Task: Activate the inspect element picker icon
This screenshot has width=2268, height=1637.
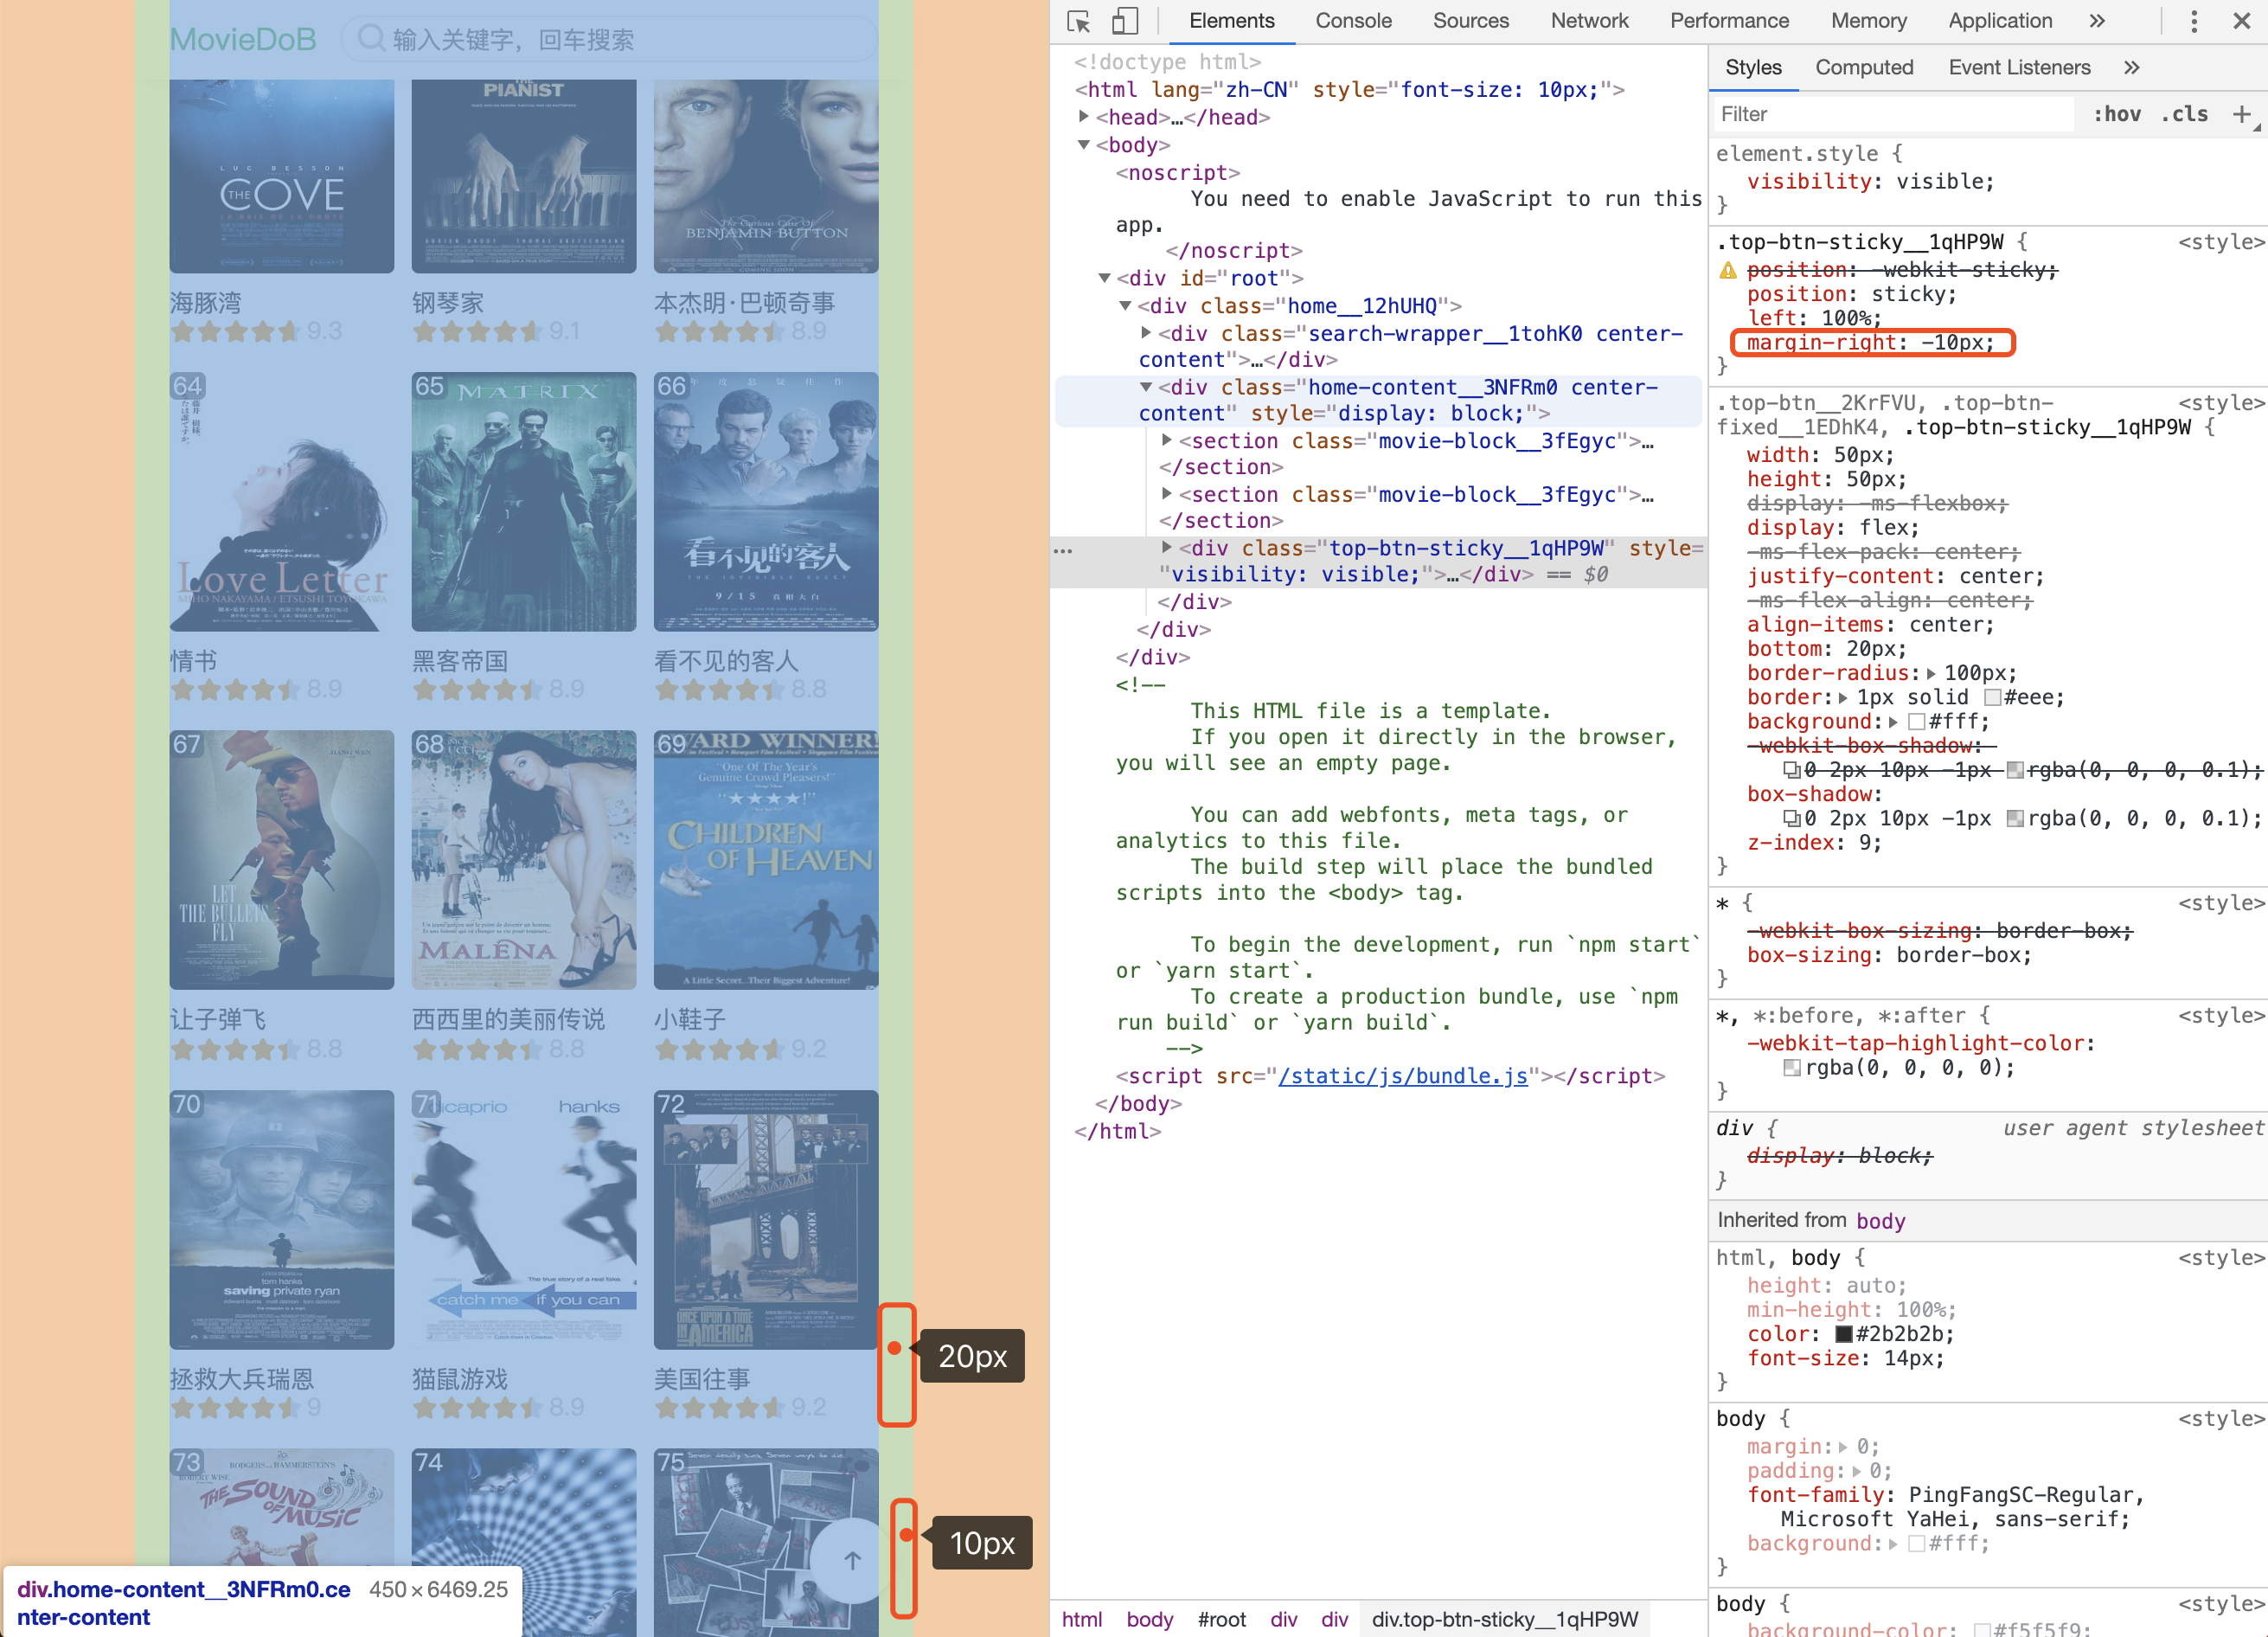Action: coord(1079,21)
